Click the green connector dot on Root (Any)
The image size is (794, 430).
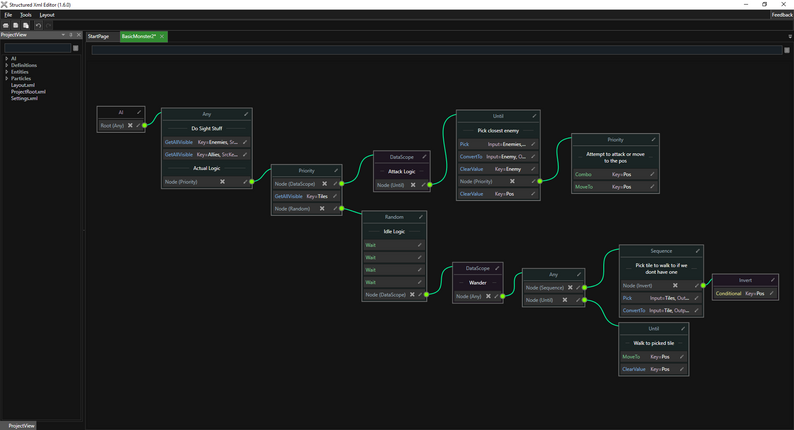[x=144, y=125]
